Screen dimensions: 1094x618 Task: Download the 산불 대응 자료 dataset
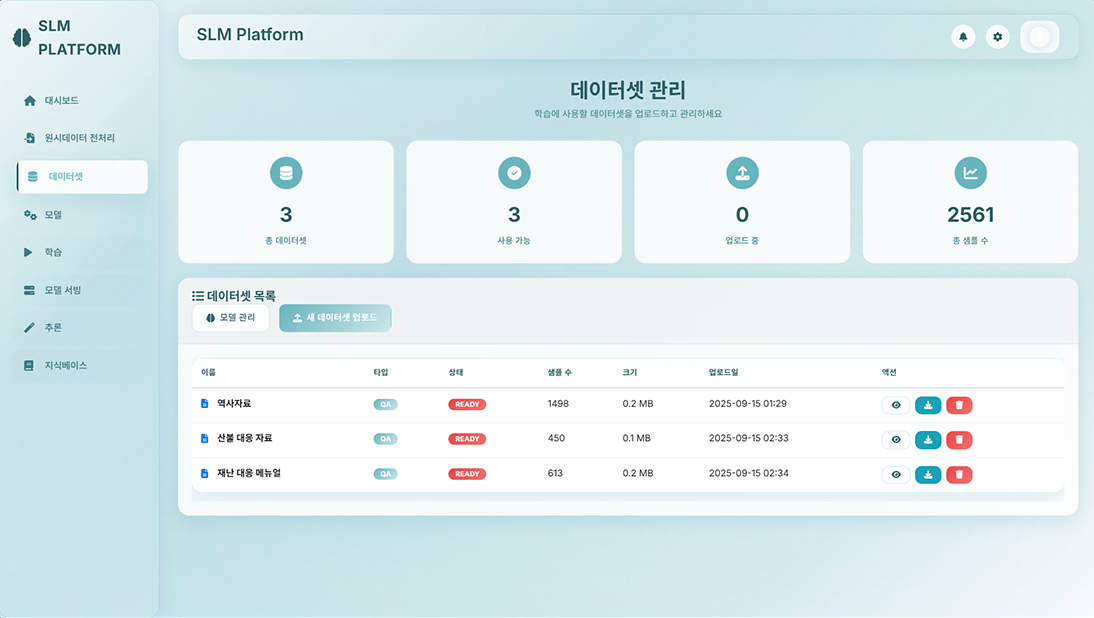coord(927,439)
